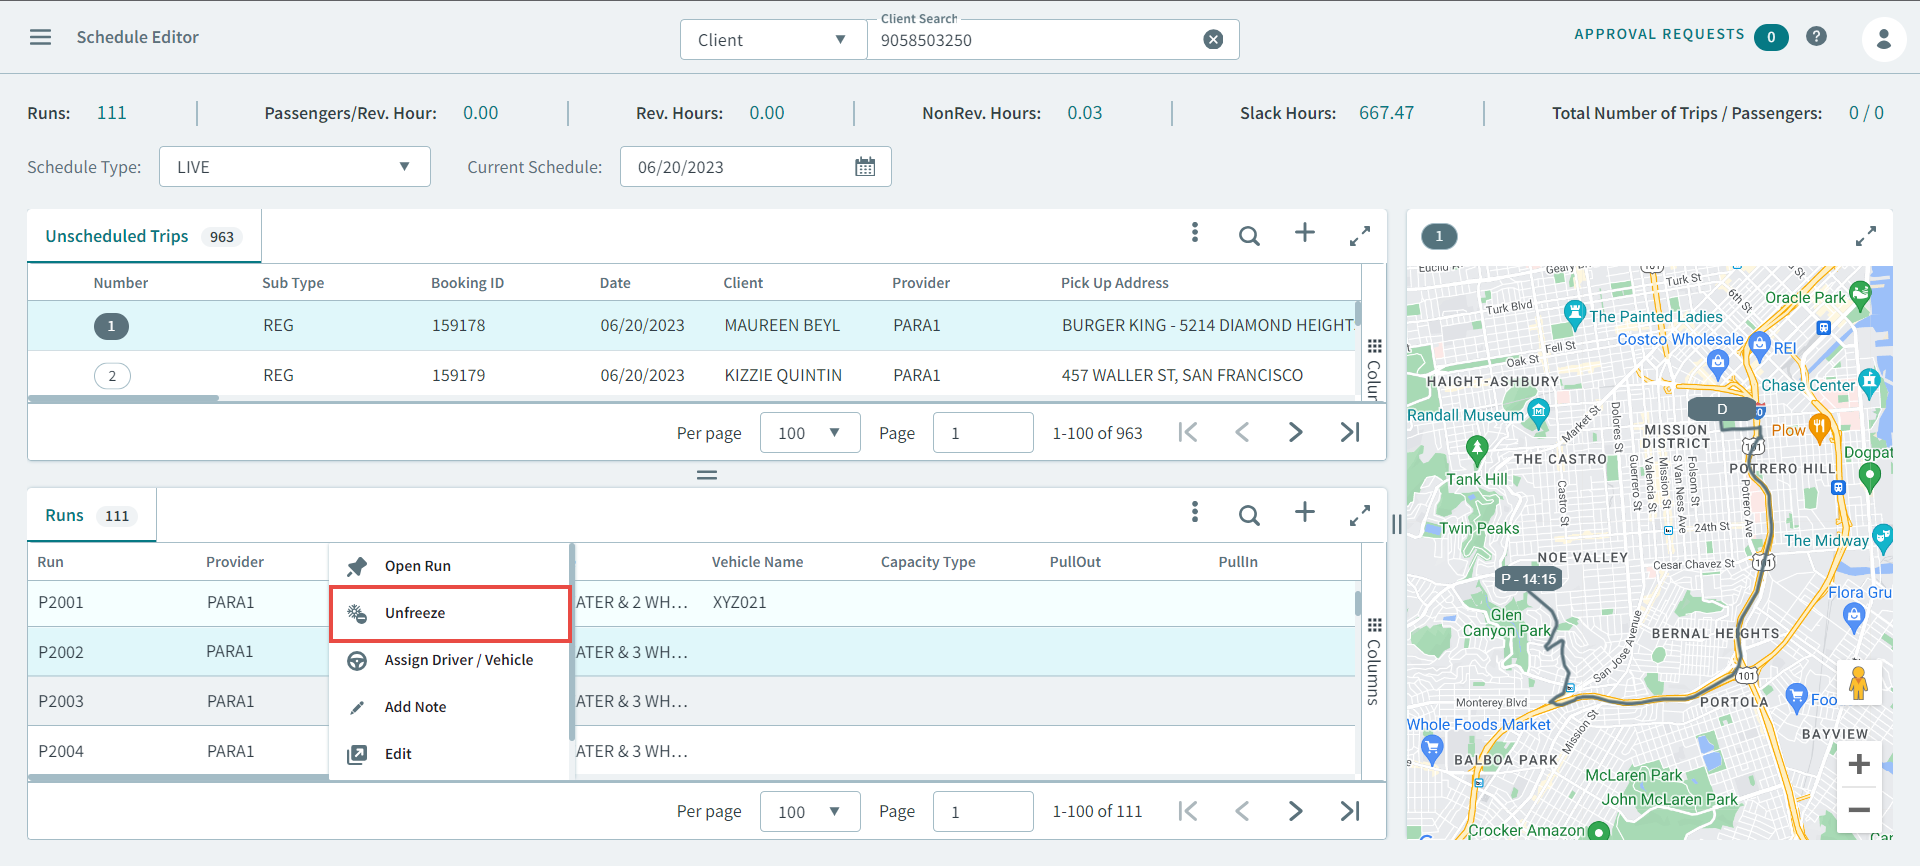1920x866 pixels.
Task: Select the Runs tab
Action: pos(91,515)
